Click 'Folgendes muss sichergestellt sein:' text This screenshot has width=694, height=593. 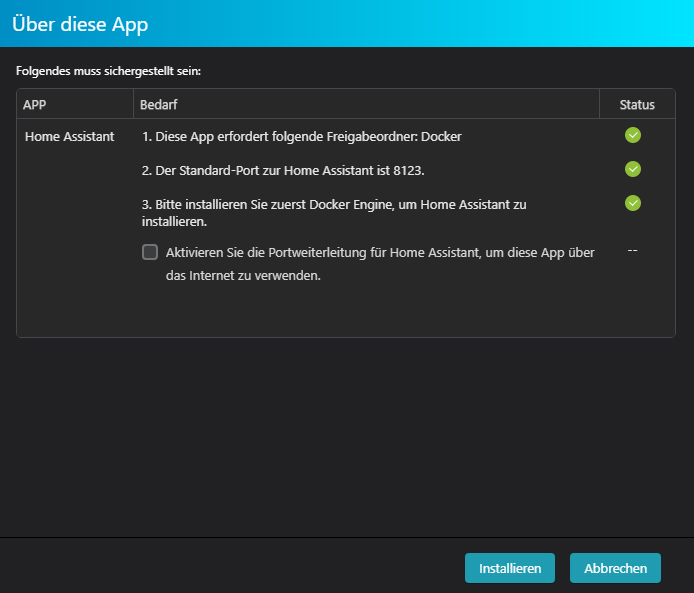108,71
